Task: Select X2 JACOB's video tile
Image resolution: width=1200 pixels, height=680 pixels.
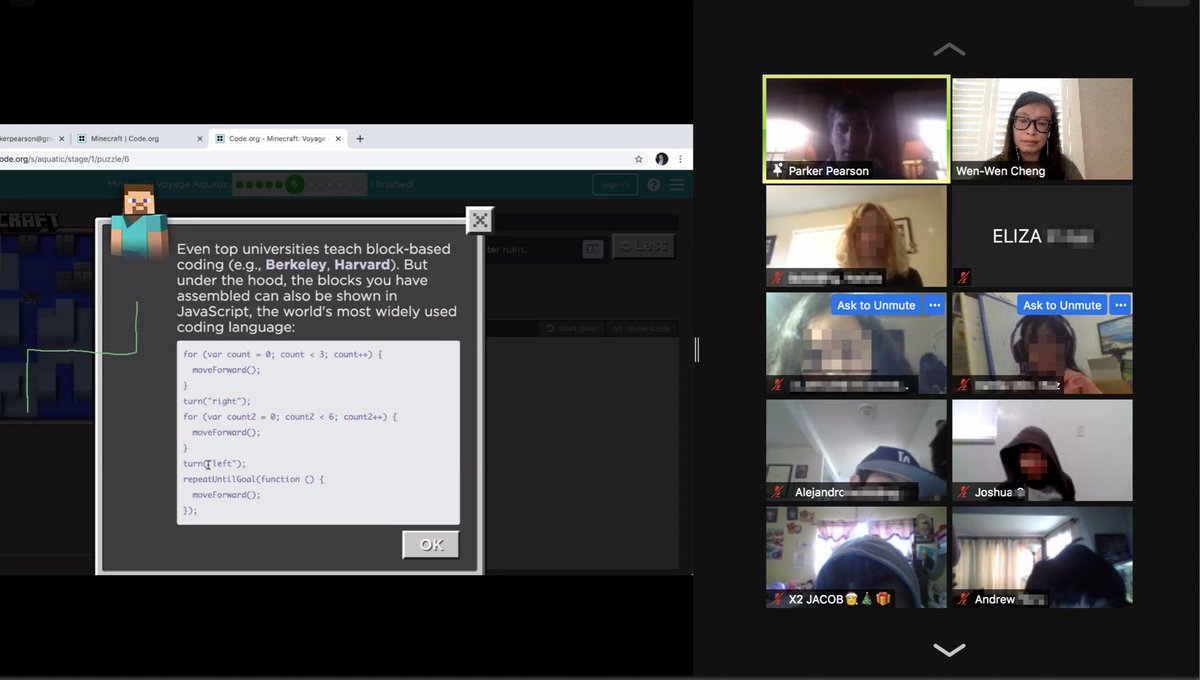Action: pos(856,557)
